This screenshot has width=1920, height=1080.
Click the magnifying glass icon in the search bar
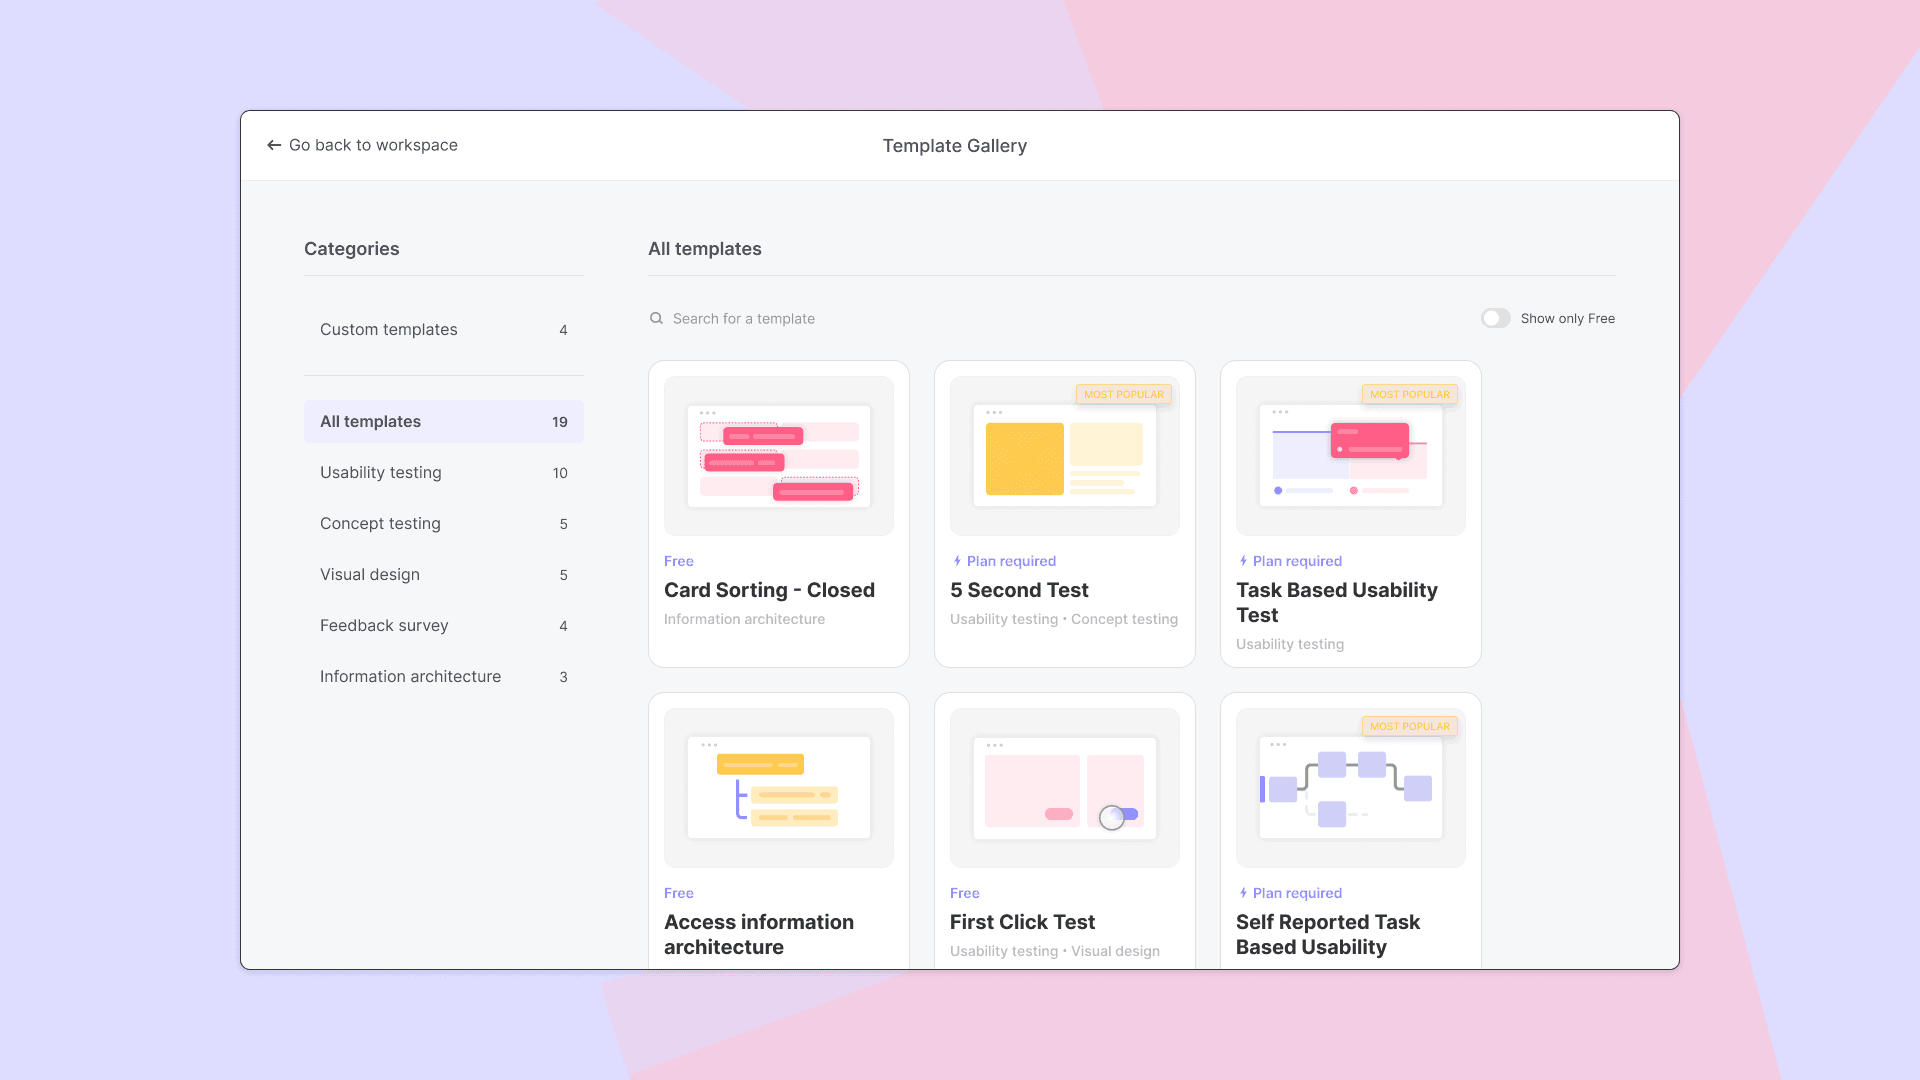point(657,318)
